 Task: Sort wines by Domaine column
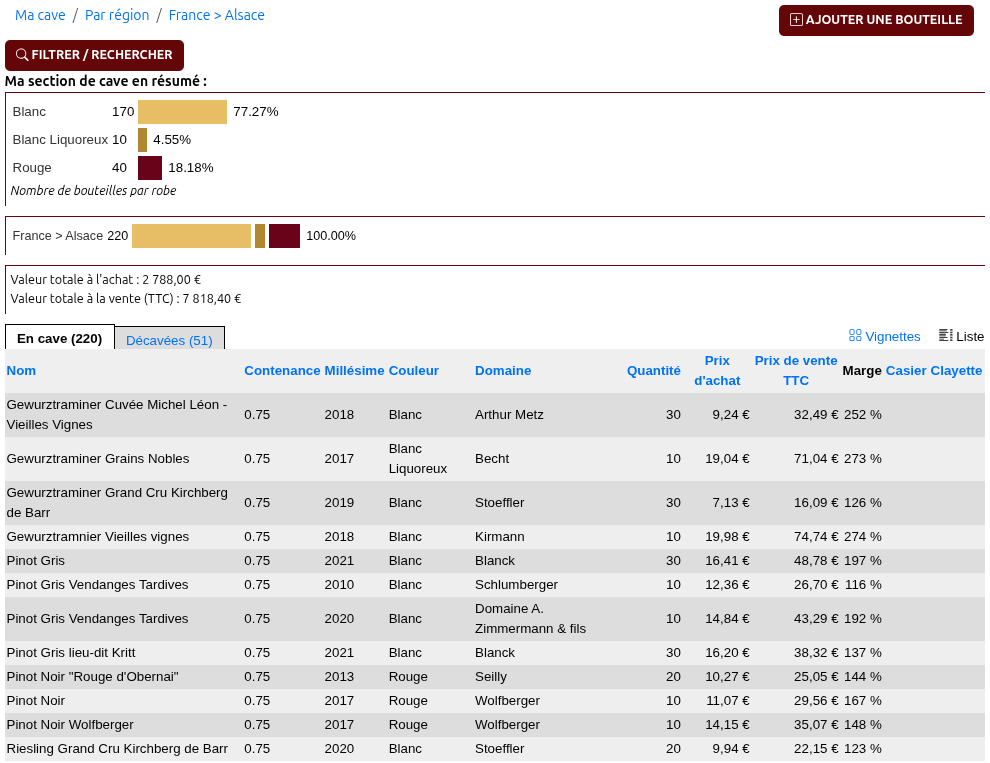tap(503, 370)
